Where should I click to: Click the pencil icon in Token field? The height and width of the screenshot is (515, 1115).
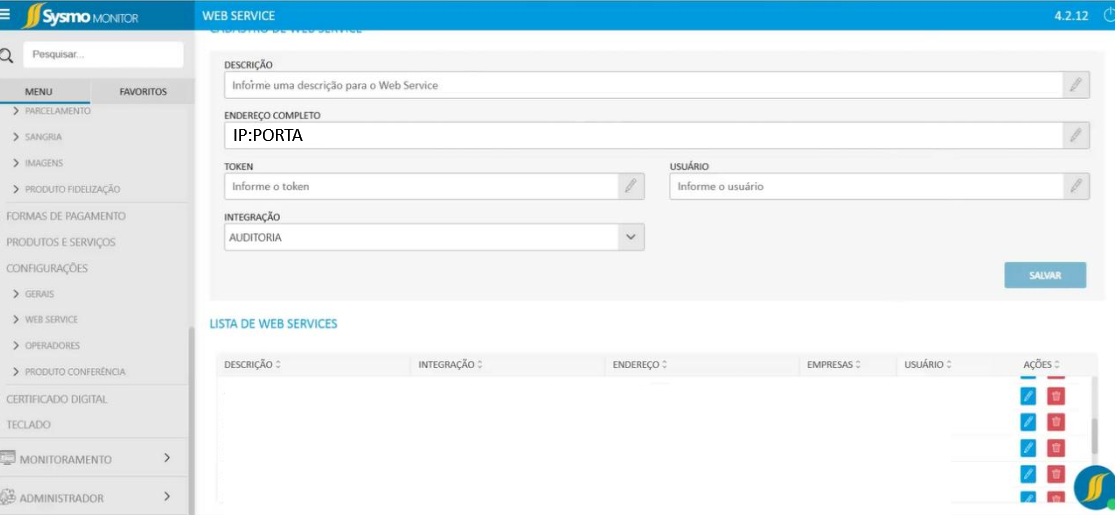coord(631,186)
